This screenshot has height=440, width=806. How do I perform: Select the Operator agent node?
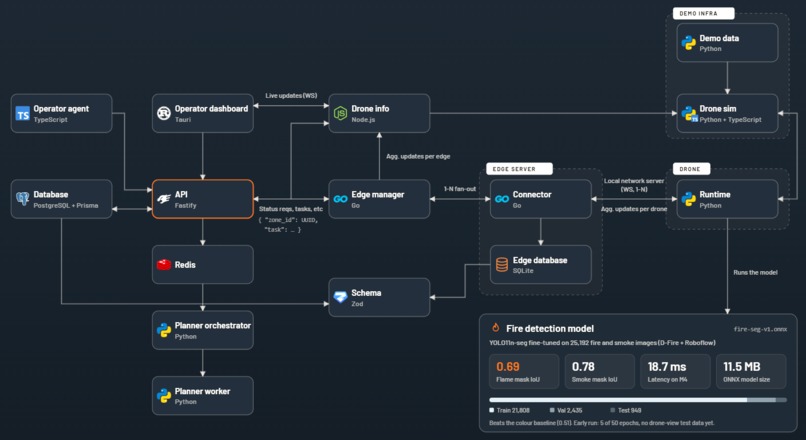click(61, 114)
